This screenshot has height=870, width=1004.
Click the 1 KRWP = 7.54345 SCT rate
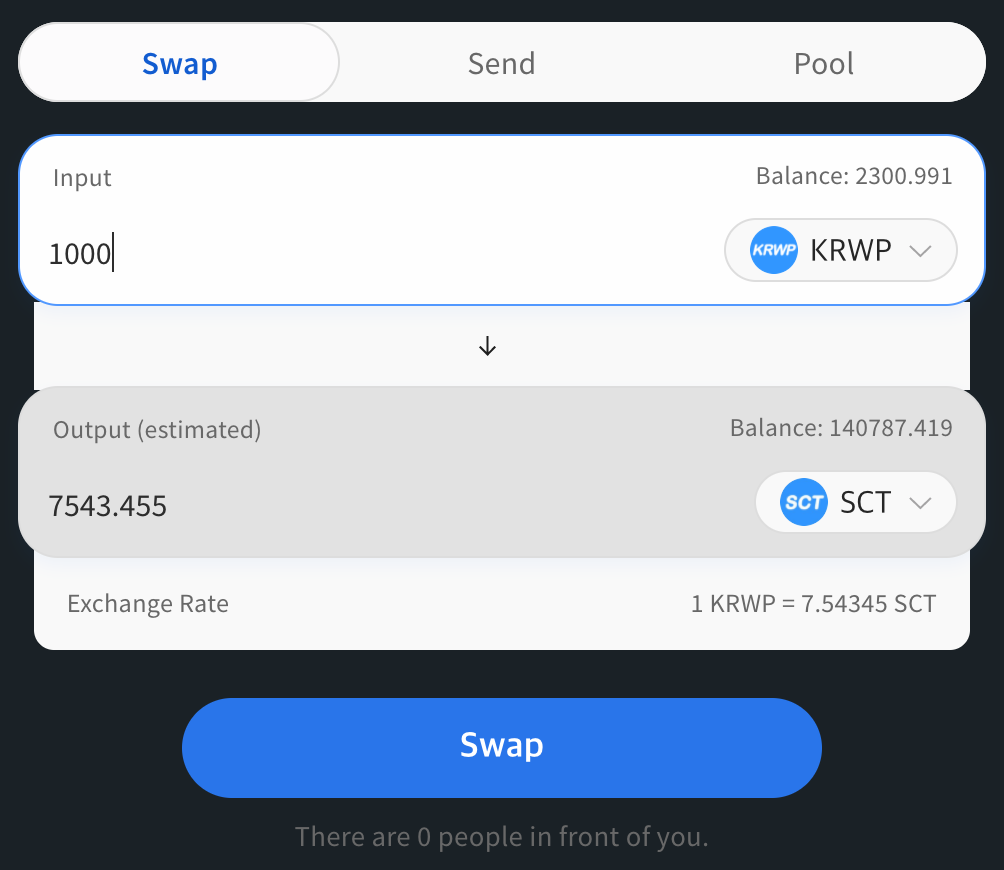pos(813,604)
